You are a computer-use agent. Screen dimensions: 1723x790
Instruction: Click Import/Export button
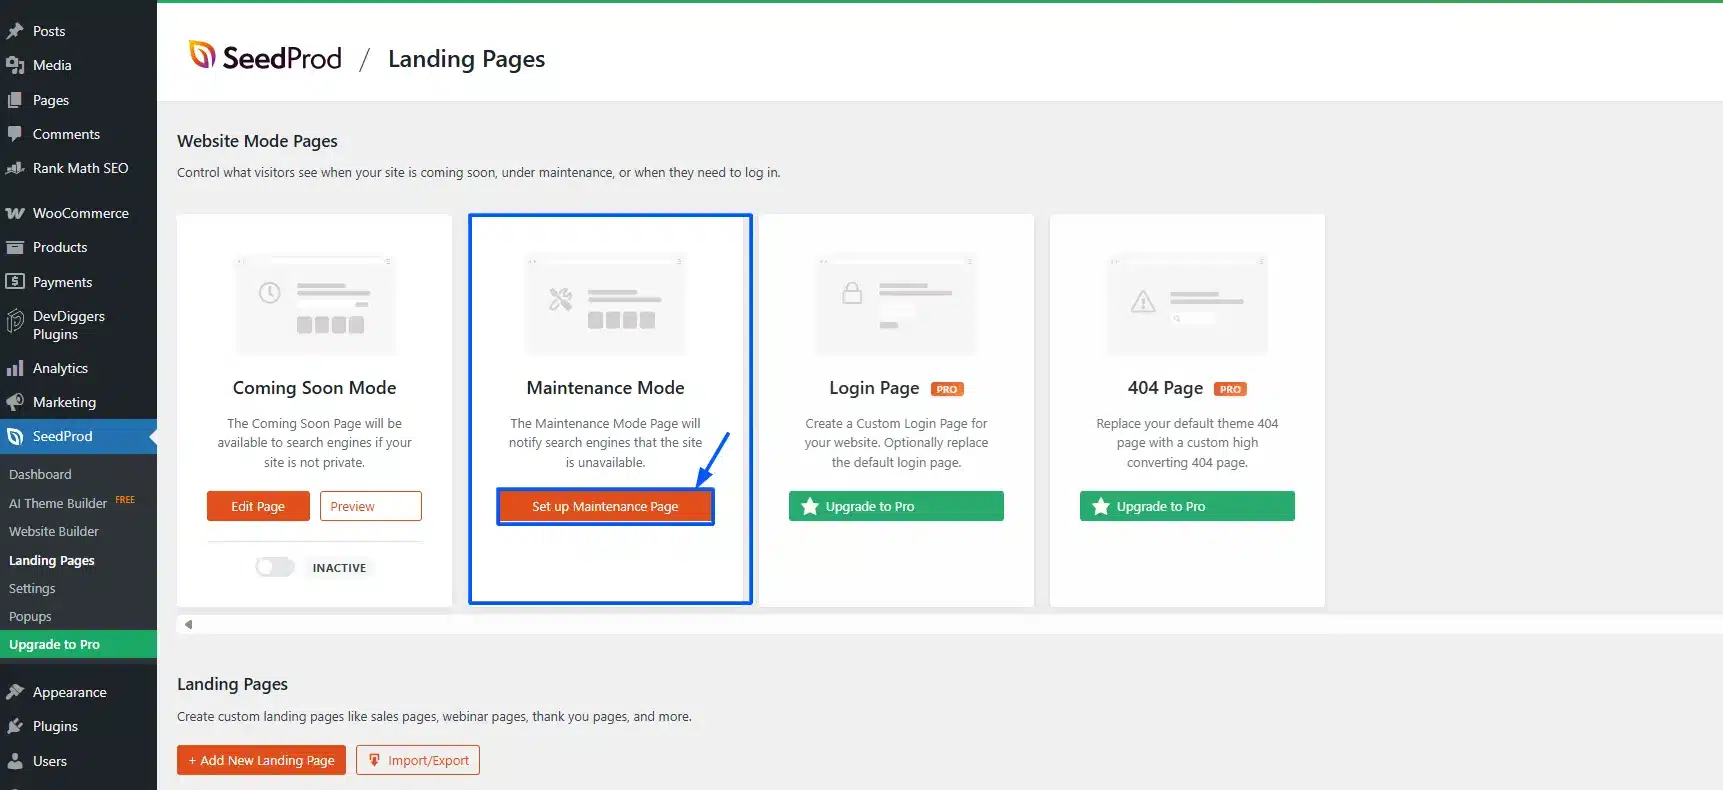pyautogui.click(x=418, y=760)
